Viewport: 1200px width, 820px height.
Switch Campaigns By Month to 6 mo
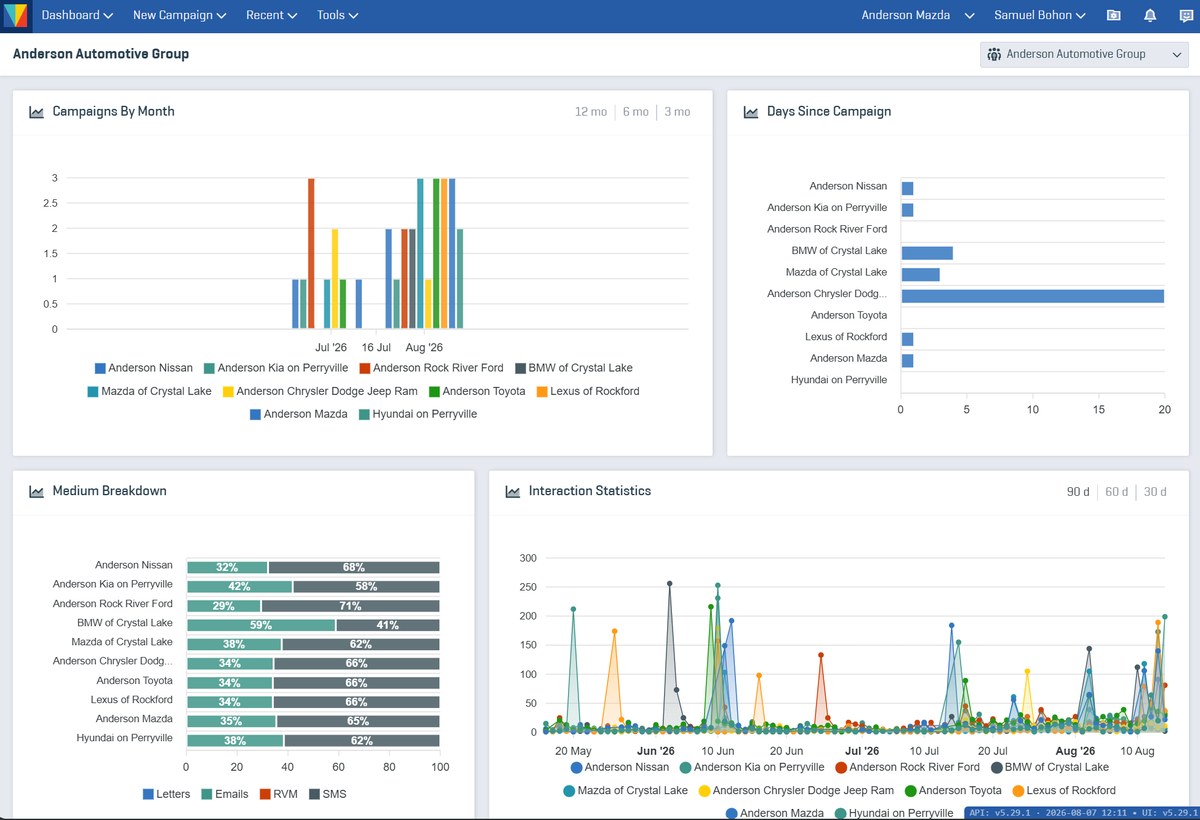(x=635, y=112)
